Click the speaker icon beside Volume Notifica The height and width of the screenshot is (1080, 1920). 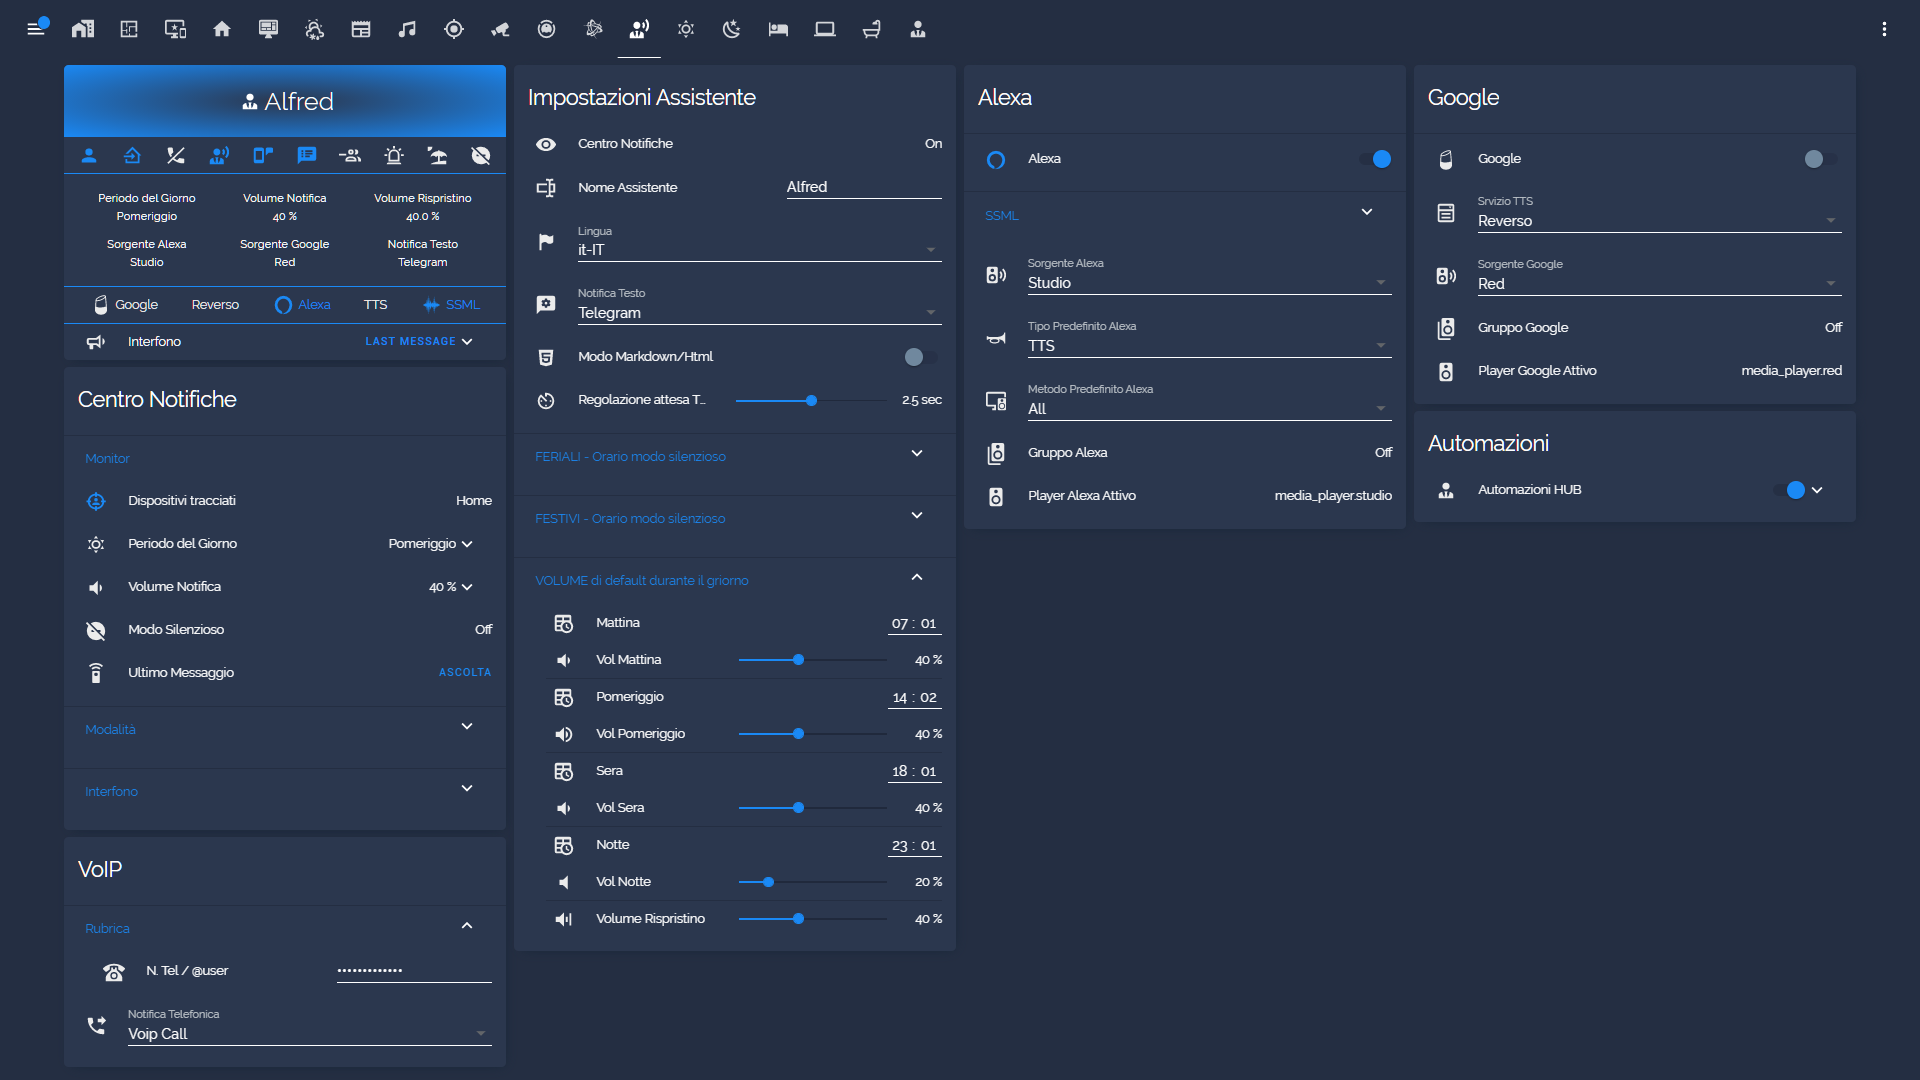coord(96,587)
